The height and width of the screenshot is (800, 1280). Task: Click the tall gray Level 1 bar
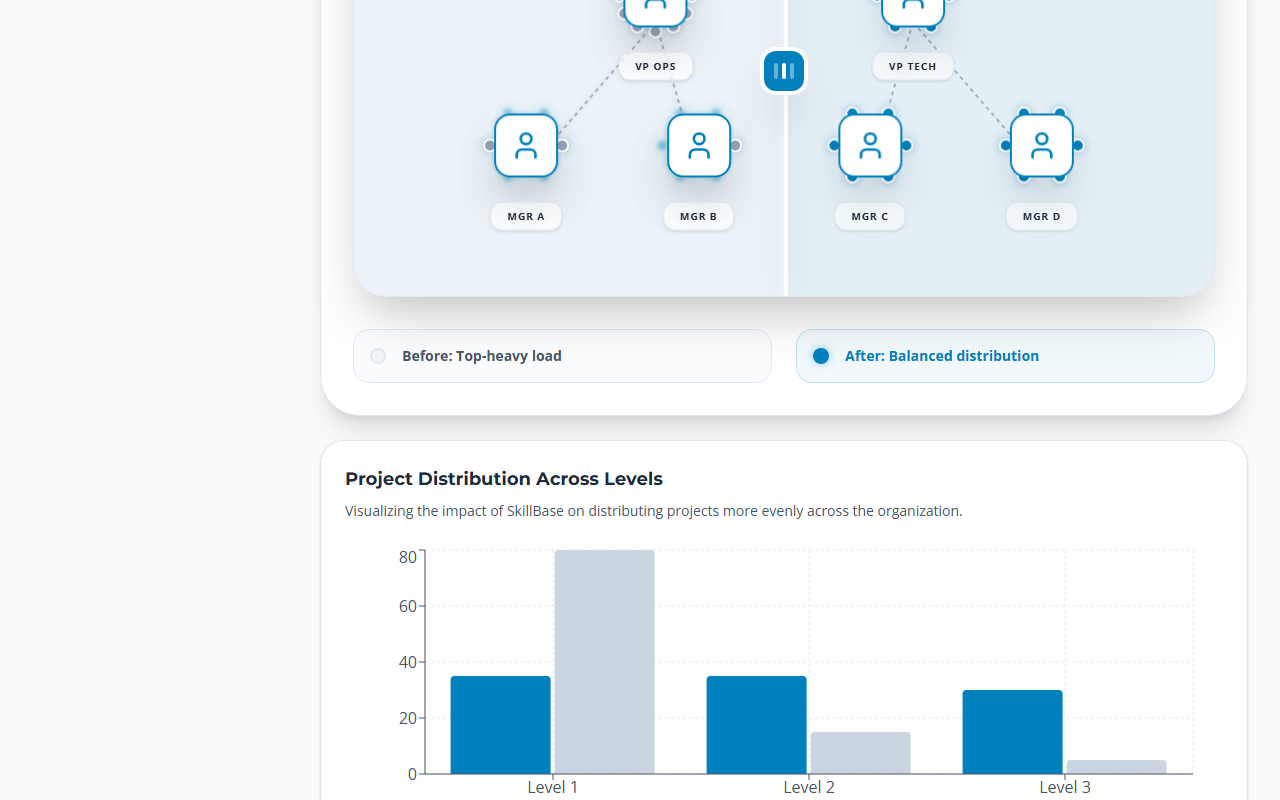click(x=604, y=660)
